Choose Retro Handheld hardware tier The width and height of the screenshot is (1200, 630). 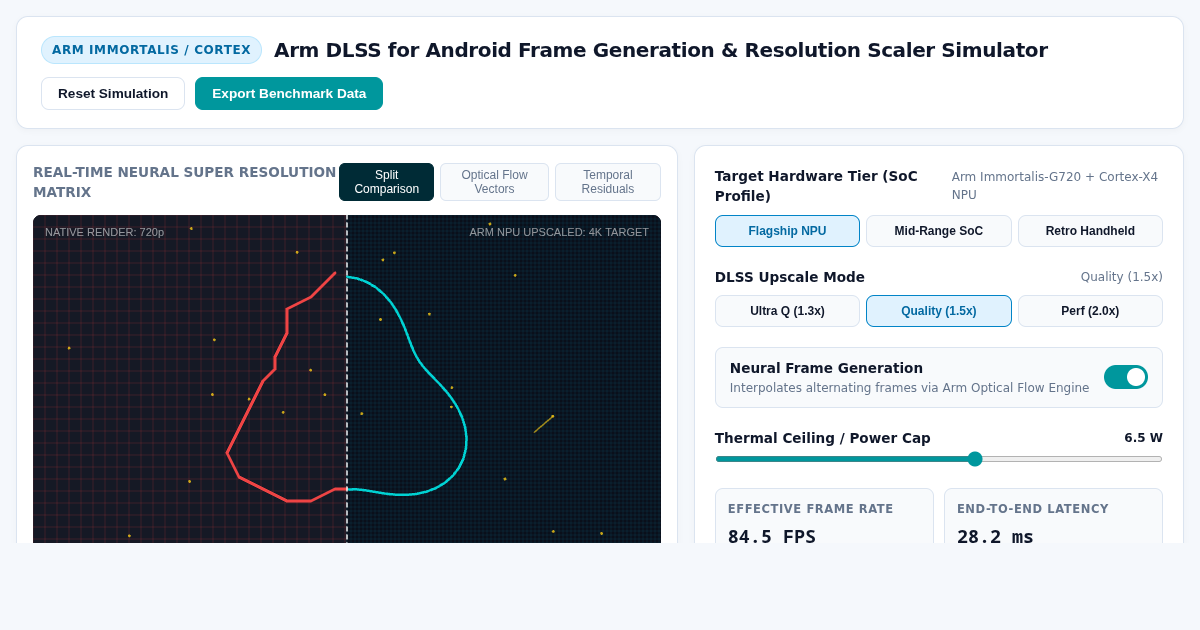tap(1090, 231)
